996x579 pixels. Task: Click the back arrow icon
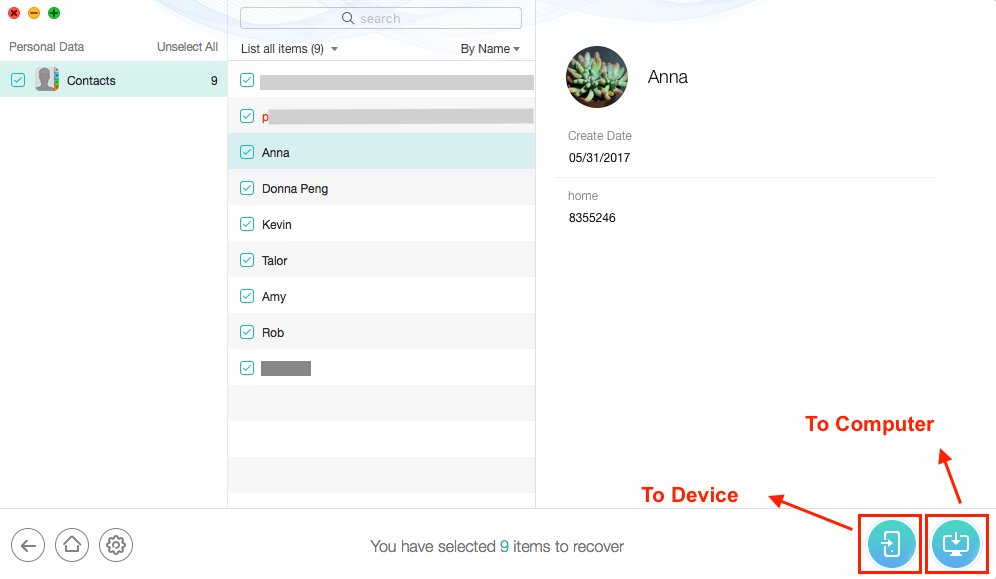point(27,545)
